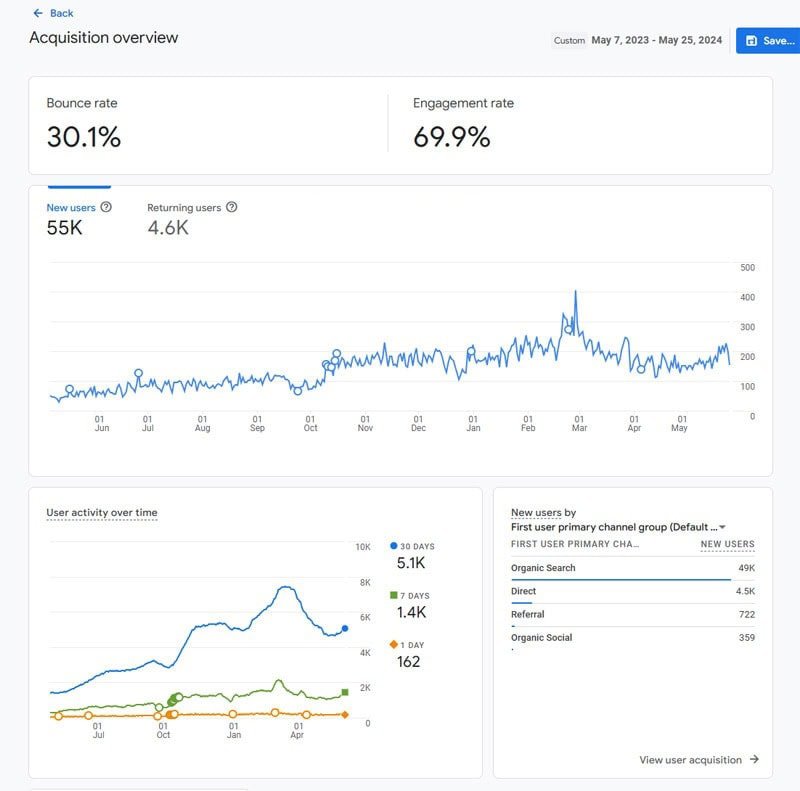Open the help icon next to New users

(105, 207)
